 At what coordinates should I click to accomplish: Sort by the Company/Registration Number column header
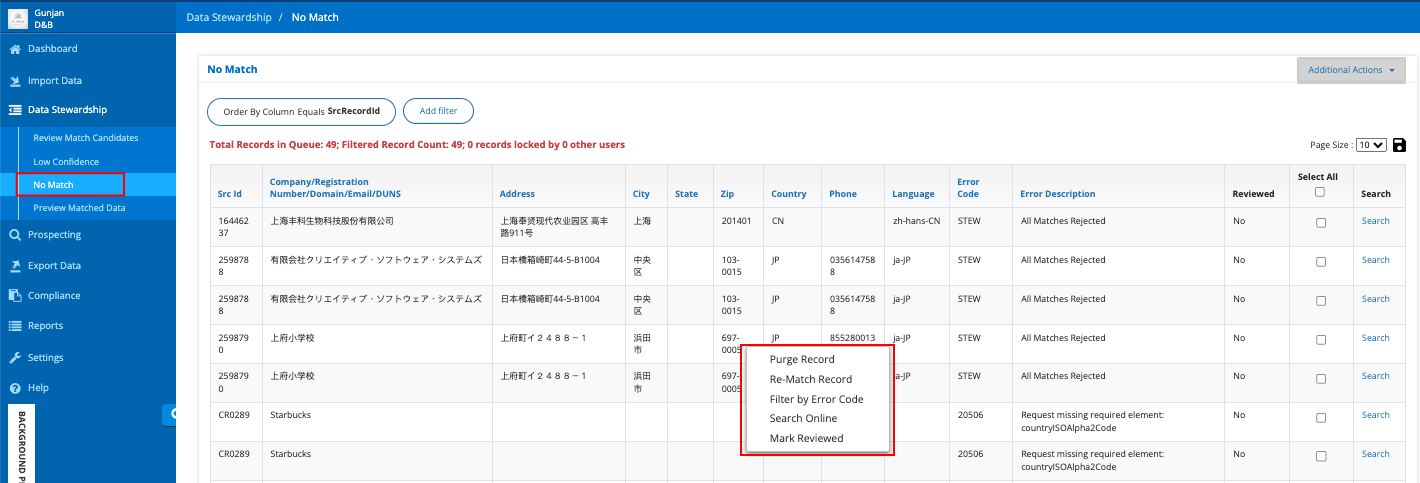tap(335, 188)
